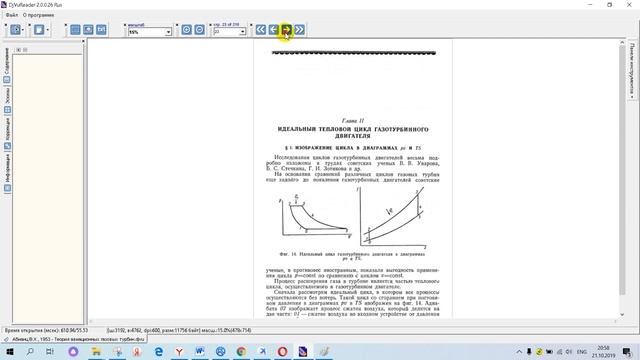Select the second page layout mode icon
Image resolution: width=640 pixels, height=360 pixels.
pyautogui.click(x=88, y=30)
